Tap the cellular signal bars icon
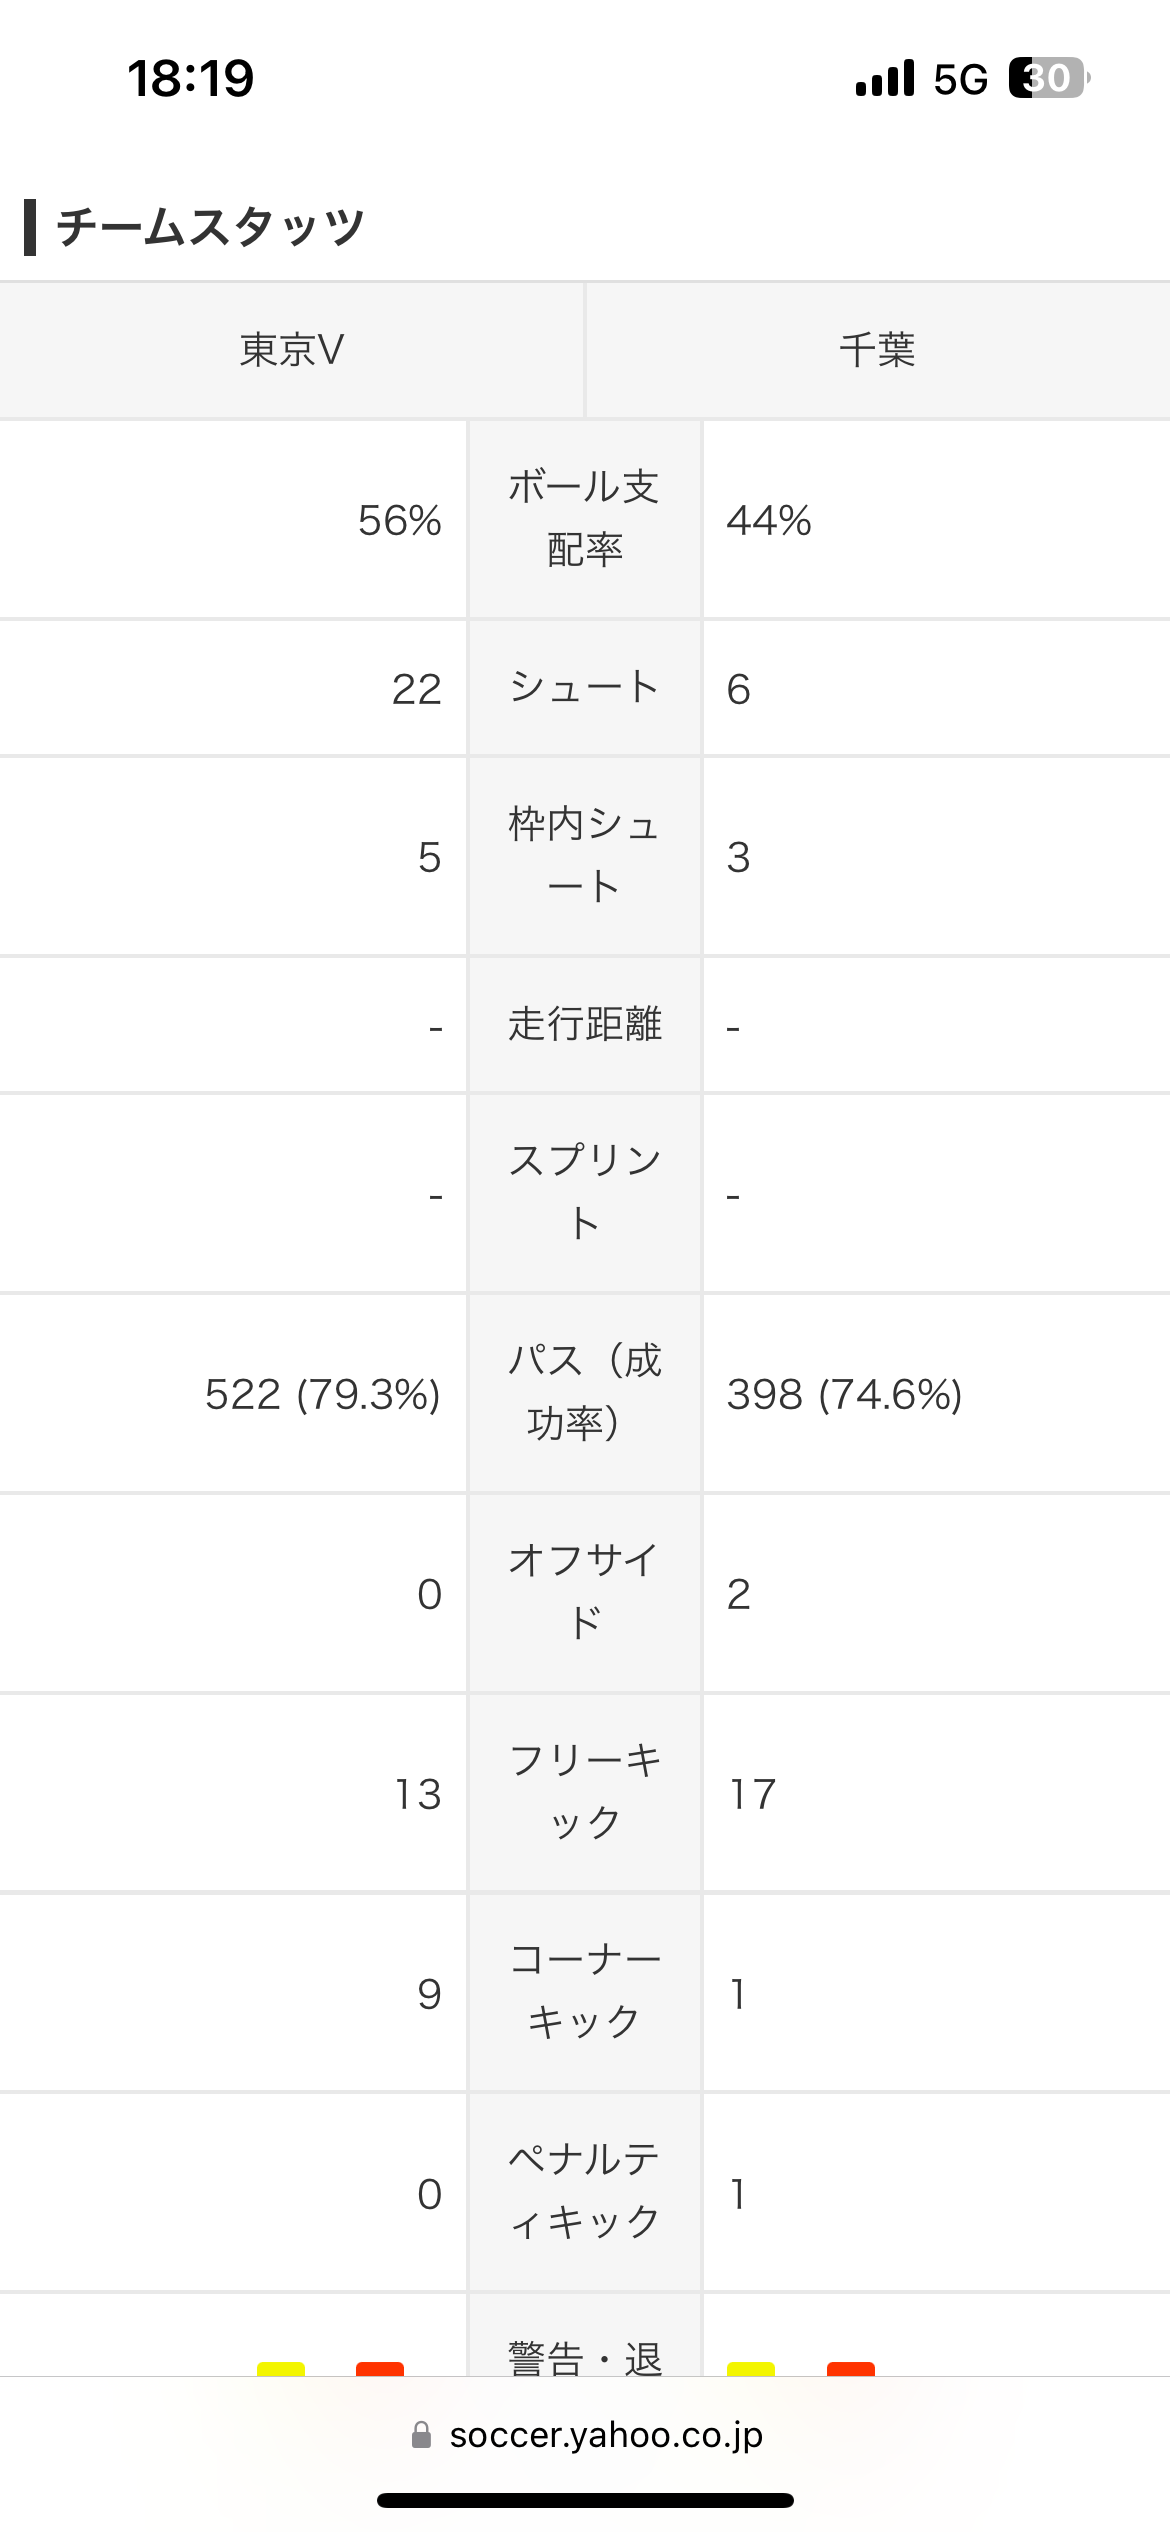Screen dimensions: 1170x2532 [x=885, y=78]
